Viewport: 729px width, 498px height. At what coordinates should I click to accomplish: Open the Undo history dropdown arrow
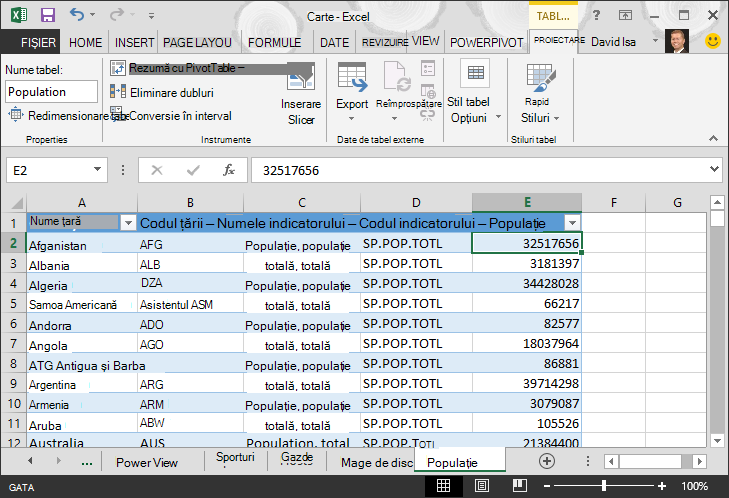coord(93,15)
